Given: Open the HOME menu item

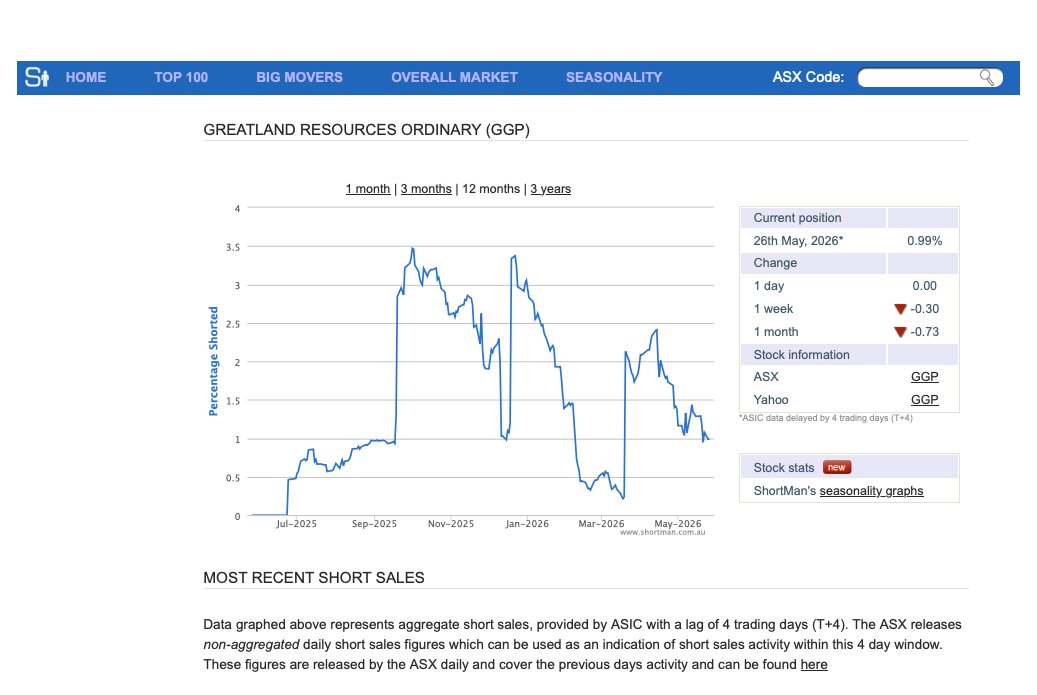Looking at the screenshot, I should pos(86,77).
